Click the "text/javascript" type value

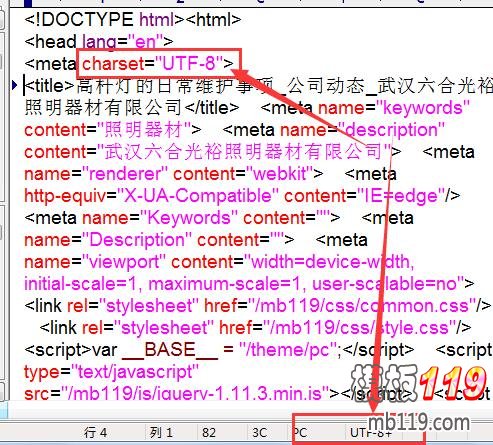tap(135, 372)
